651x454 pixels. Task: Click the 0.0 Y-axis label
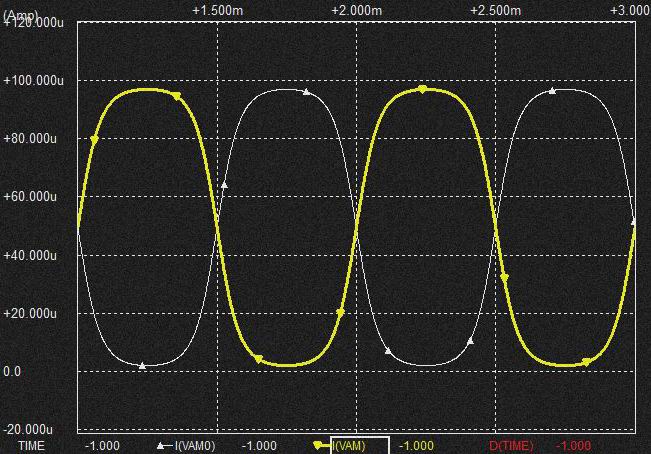(x=14, y=372)
